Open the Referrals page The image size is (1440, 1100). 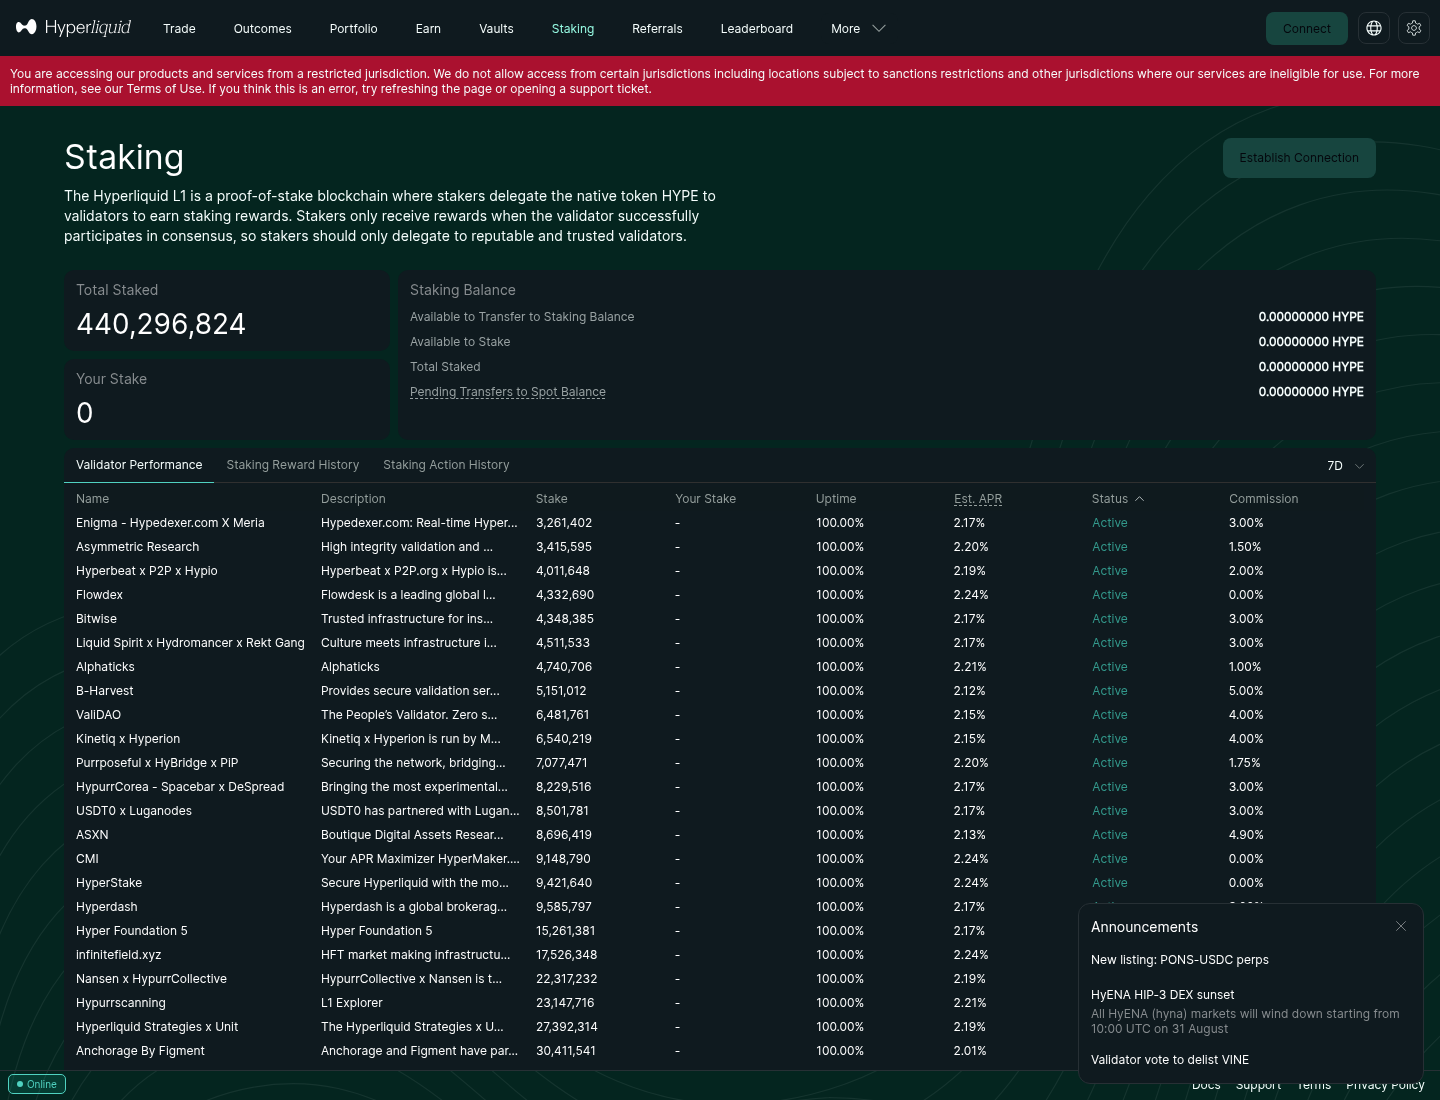(x=657, y=29)
